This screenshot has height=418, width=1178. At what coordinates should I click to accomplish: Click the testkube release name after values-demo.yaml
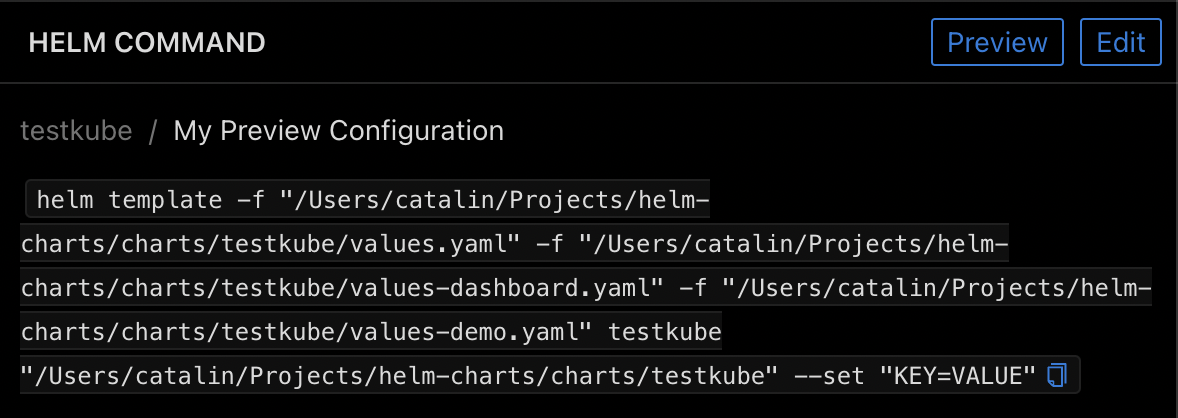coord(664,332)
